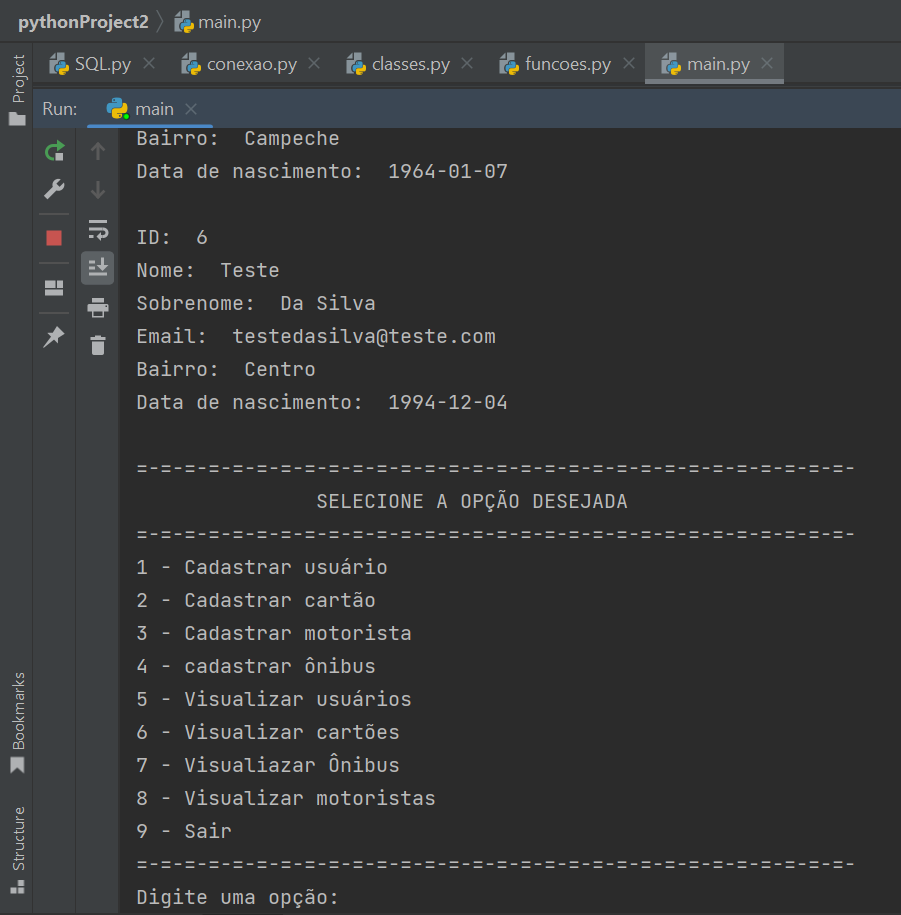Viewport: 901px width, 915px height.
Task: Click pythonProject2 breadcrumb
Action: click(83, 22)
